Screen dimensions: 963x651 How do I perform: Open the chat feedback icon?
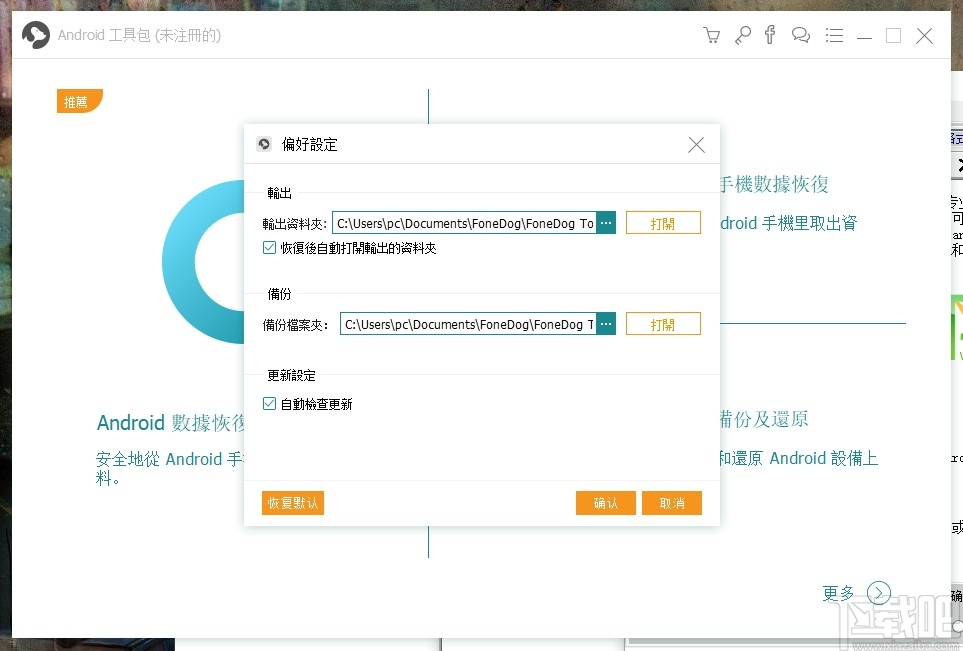(801, 35)
